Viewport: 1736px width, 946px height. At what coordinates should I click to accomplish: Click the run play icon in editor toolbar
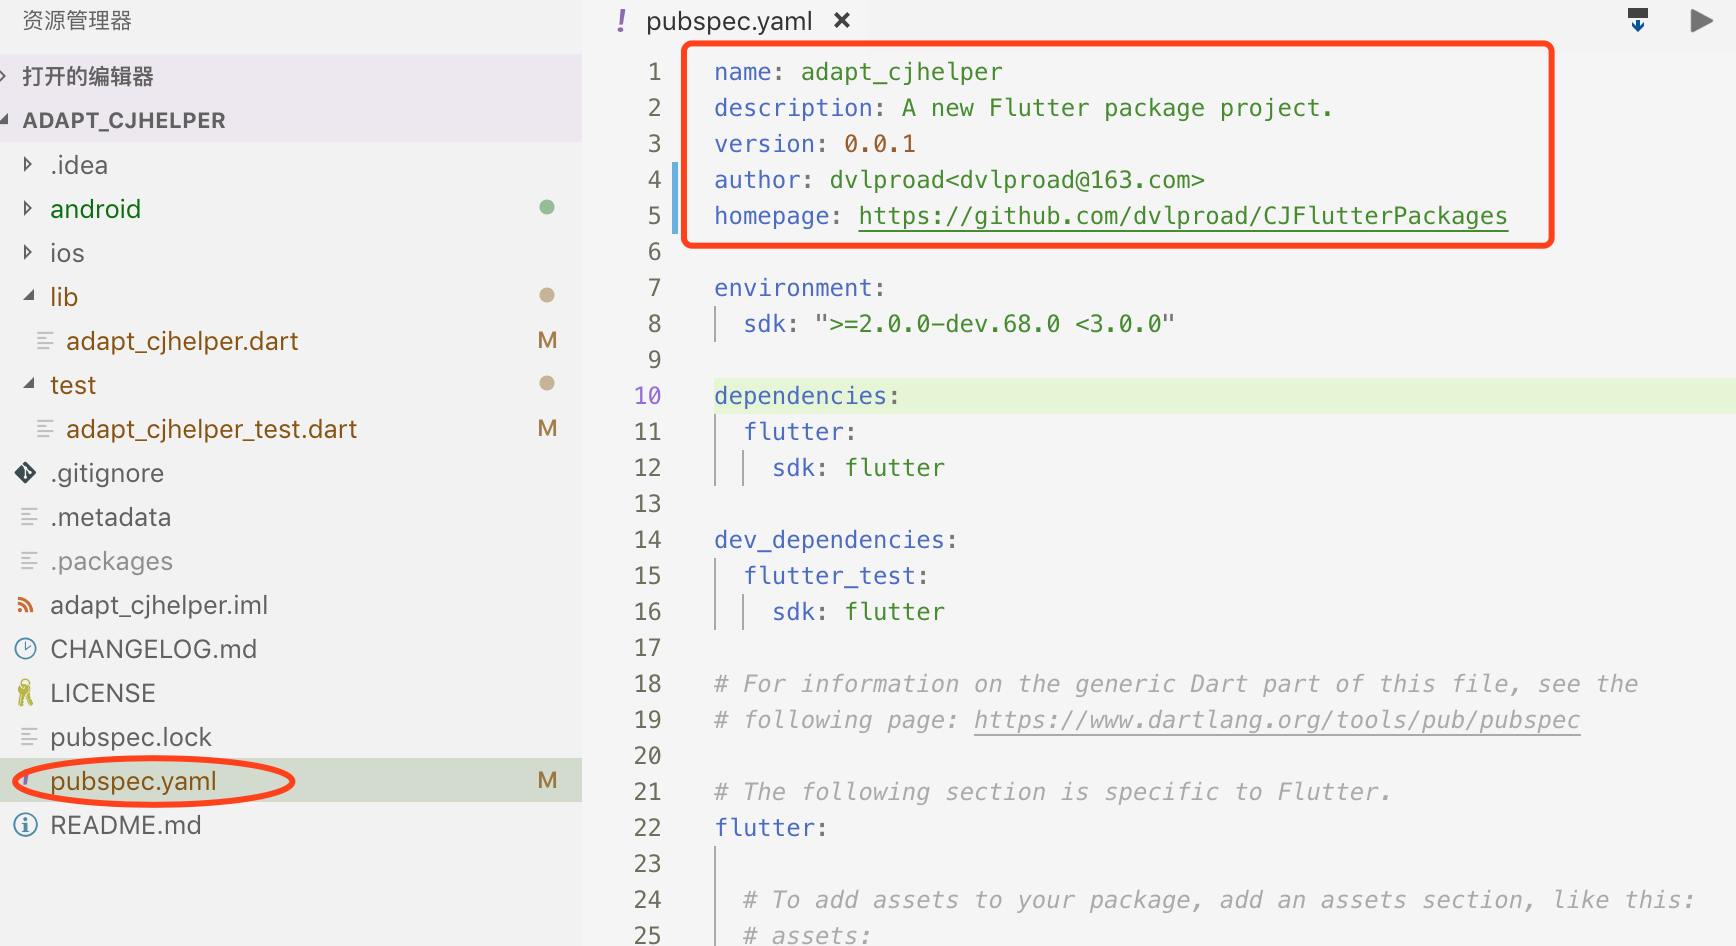tap(1701, 20)
